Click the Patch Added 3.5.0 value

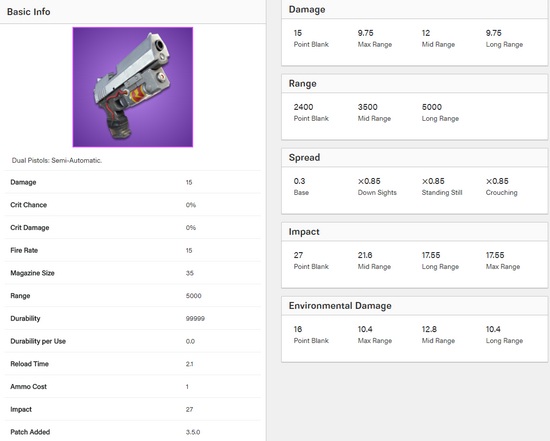click(193, 432)
